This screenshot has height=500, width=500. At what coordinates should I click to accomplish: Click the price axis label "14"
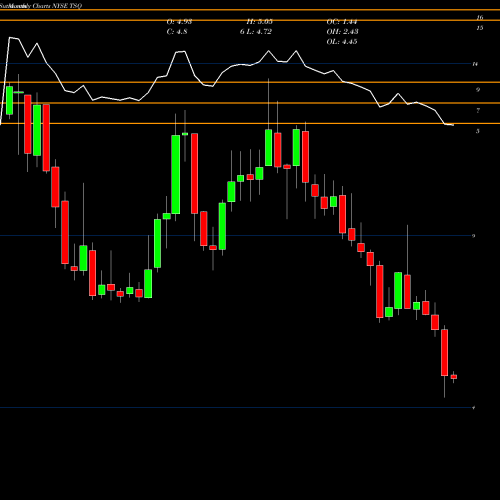475,64
